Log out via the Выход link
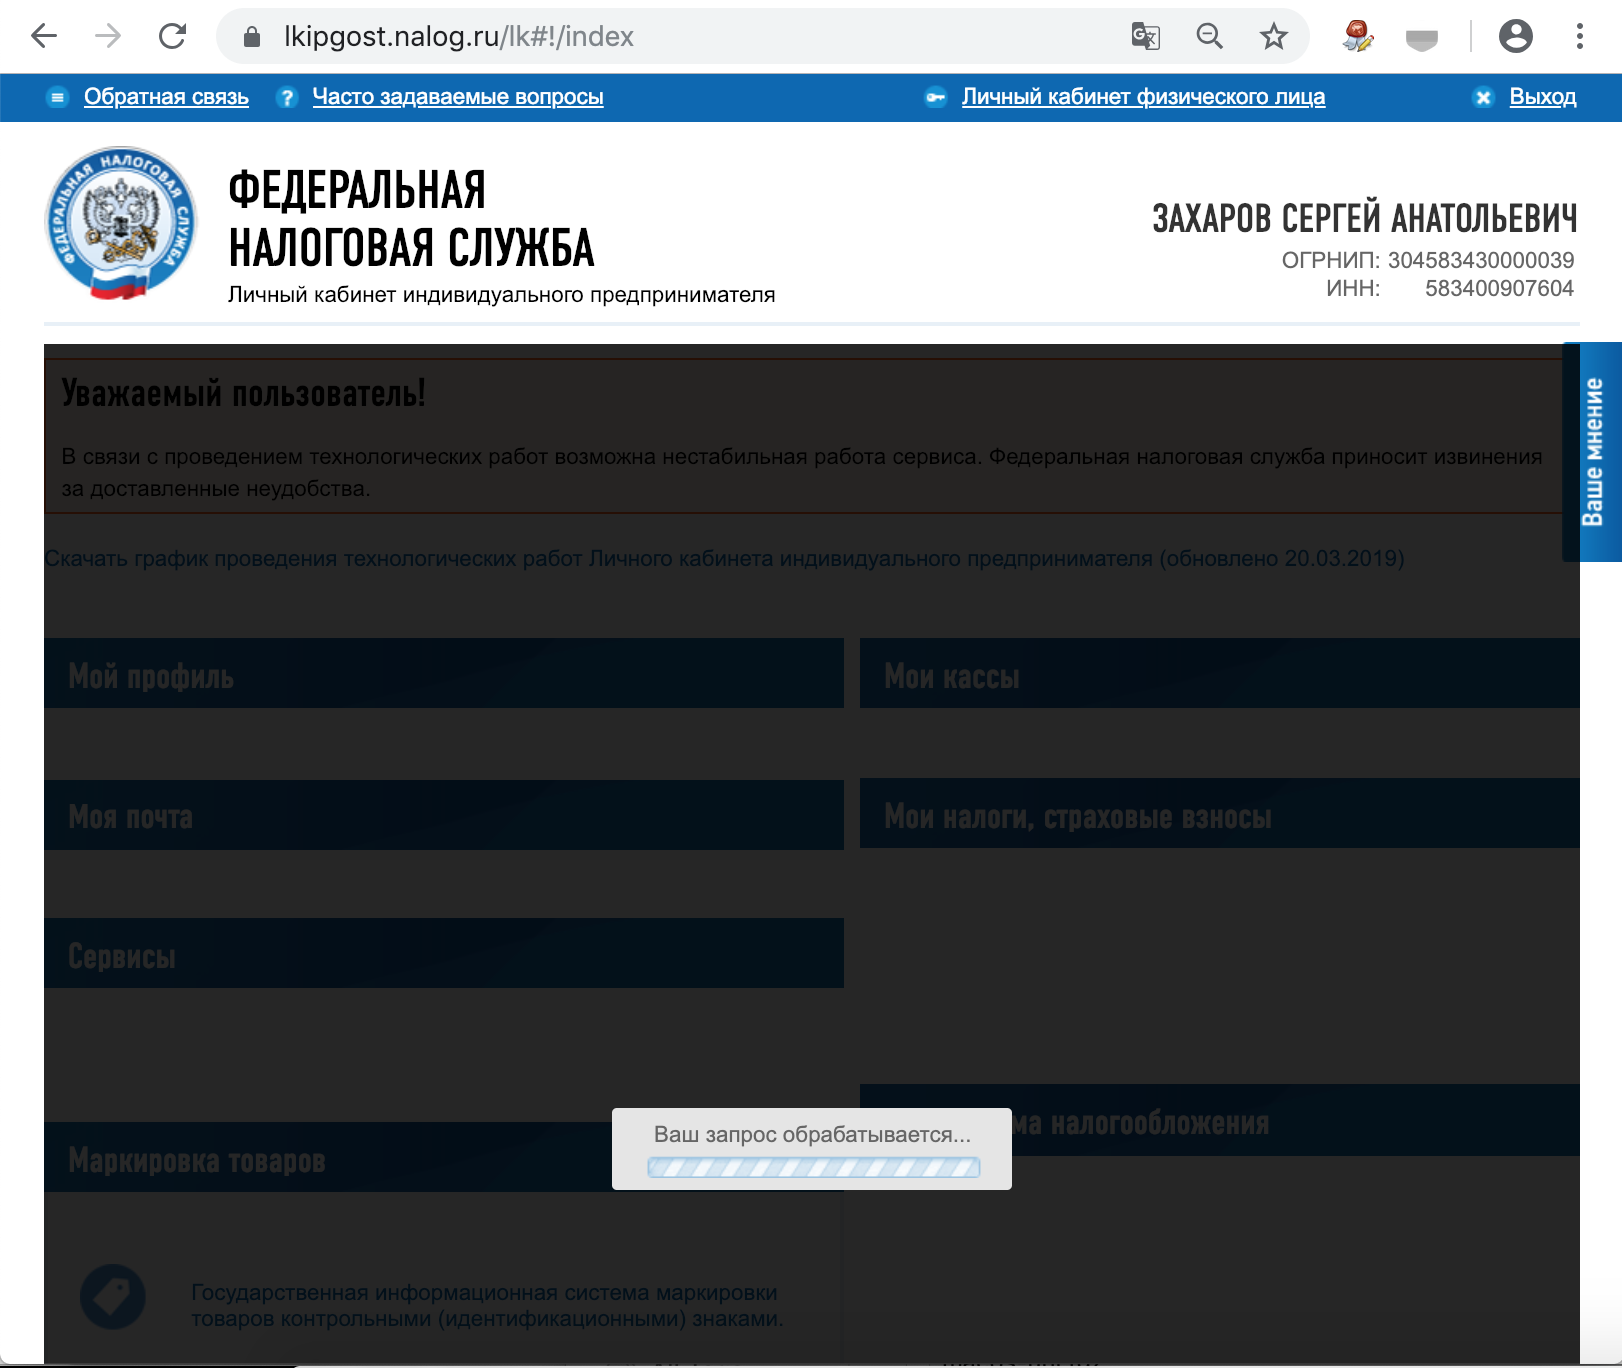This screenshot has height=1368, width=1622. pos(1543,97)
